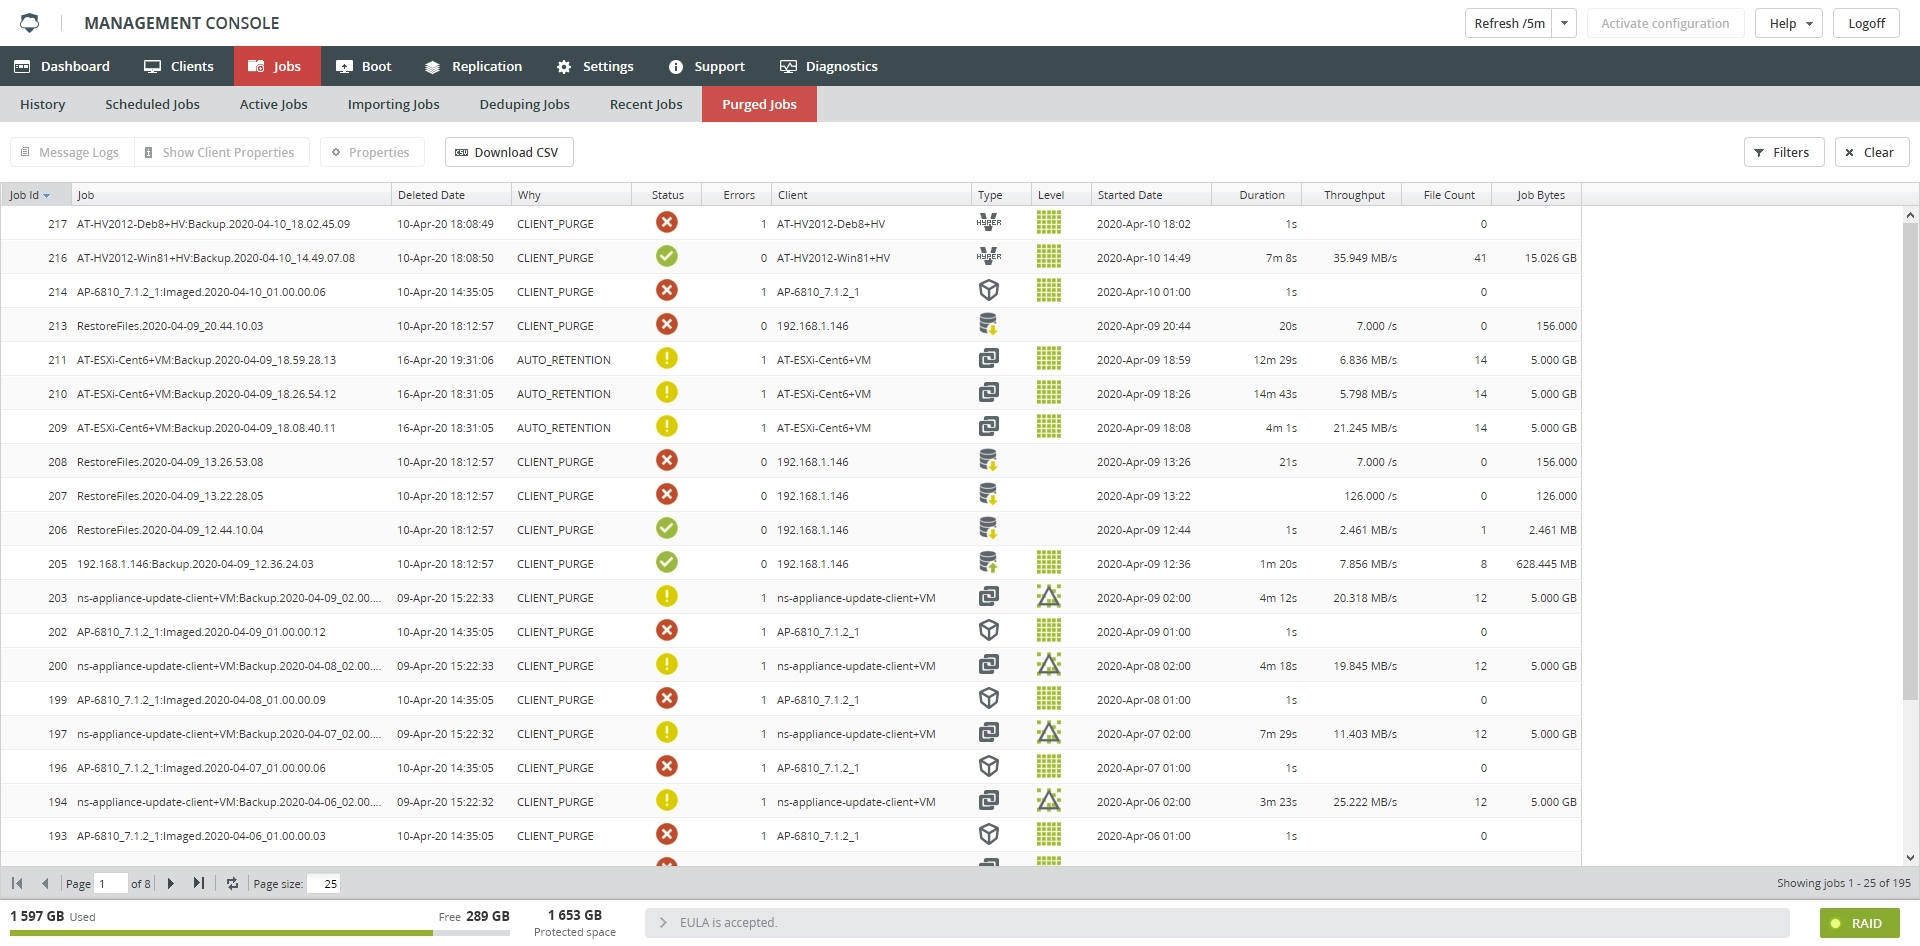
Task: Jump to the last page of results
Action: [x=199, y=883]
